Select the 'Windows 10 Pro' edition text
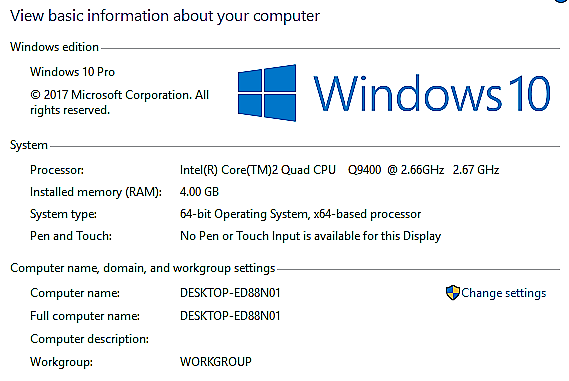Viewport: 569px width, 381px height. tap(72, 72)
